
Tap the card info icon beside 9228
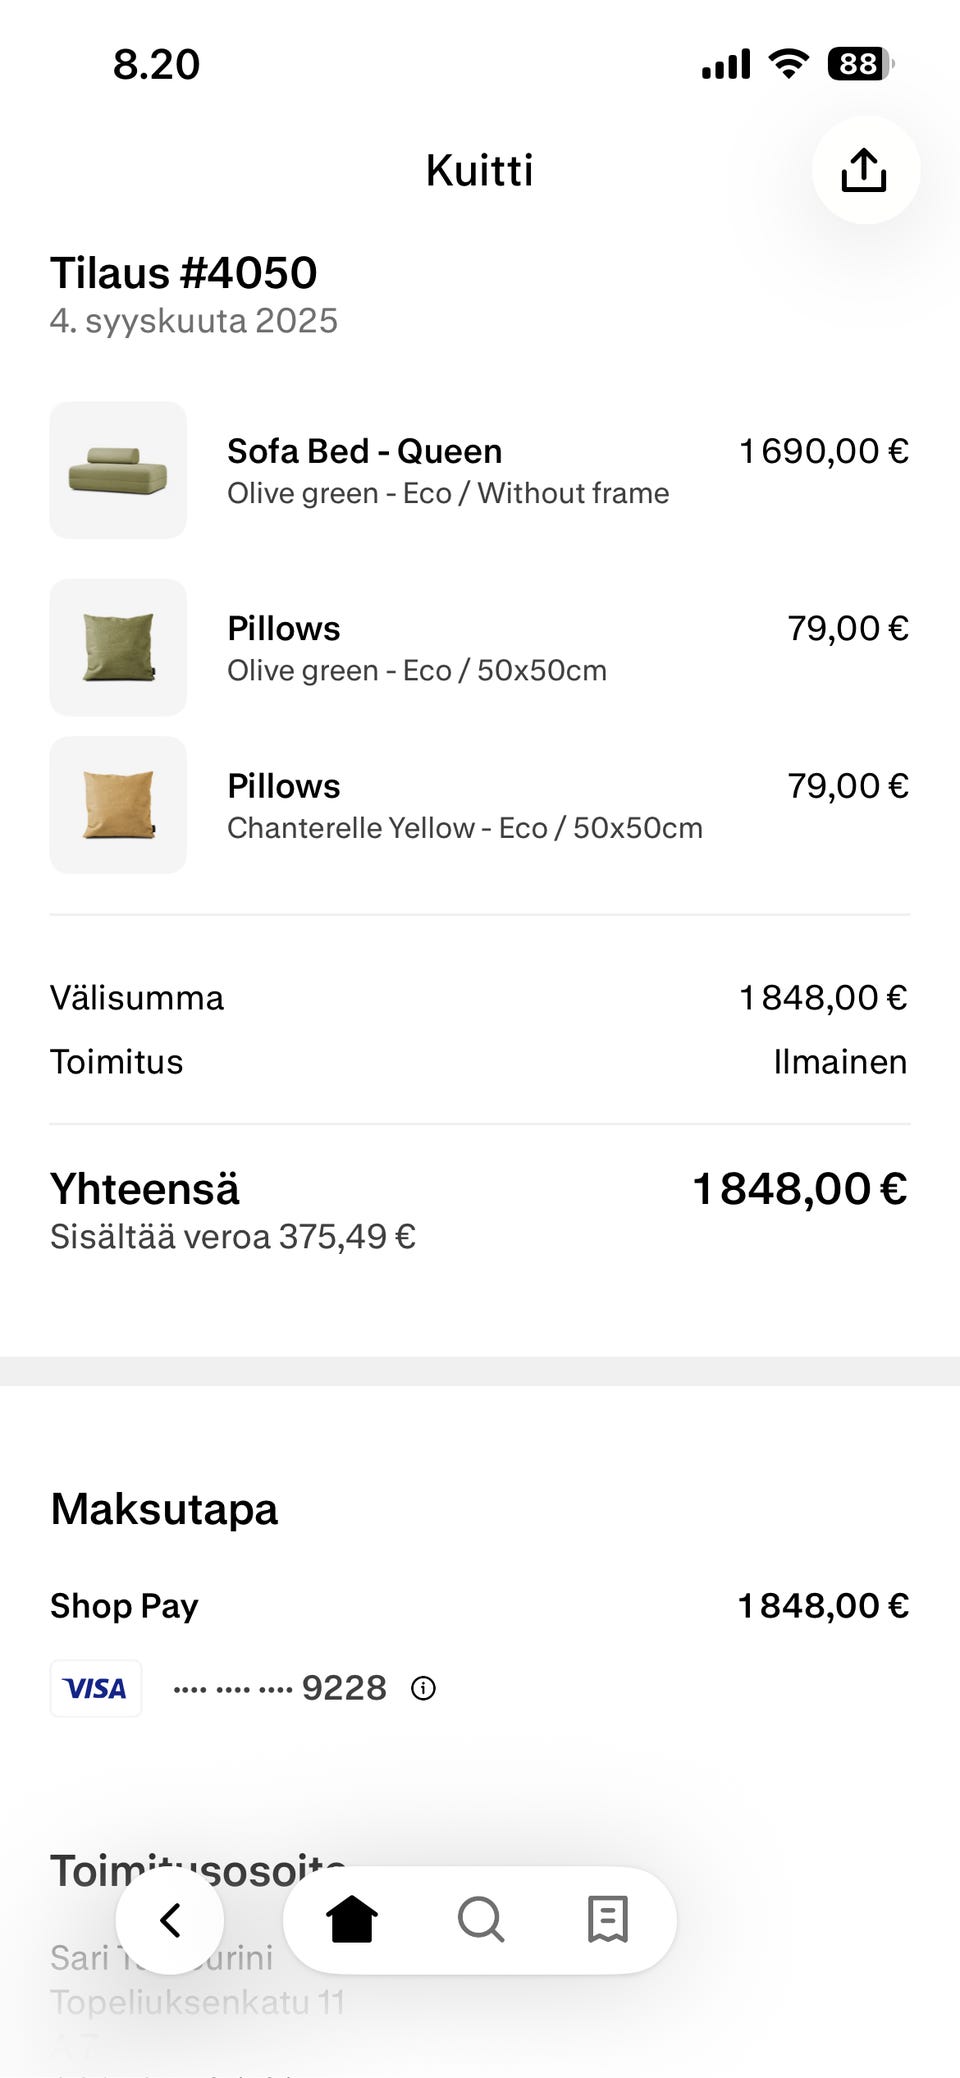pyautogui.click(x=423, y=1688)
